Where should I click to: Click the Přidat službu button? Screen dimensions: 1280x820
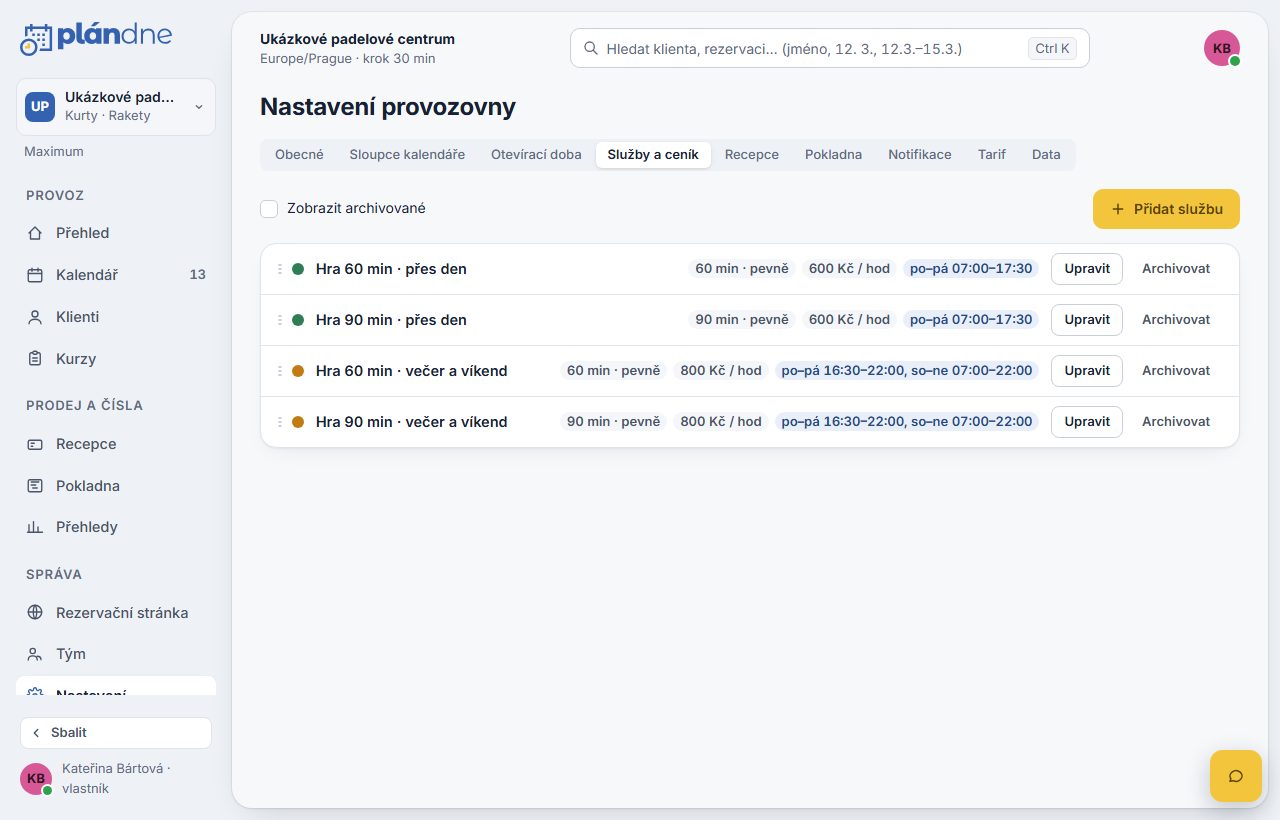coord(1166,209)
